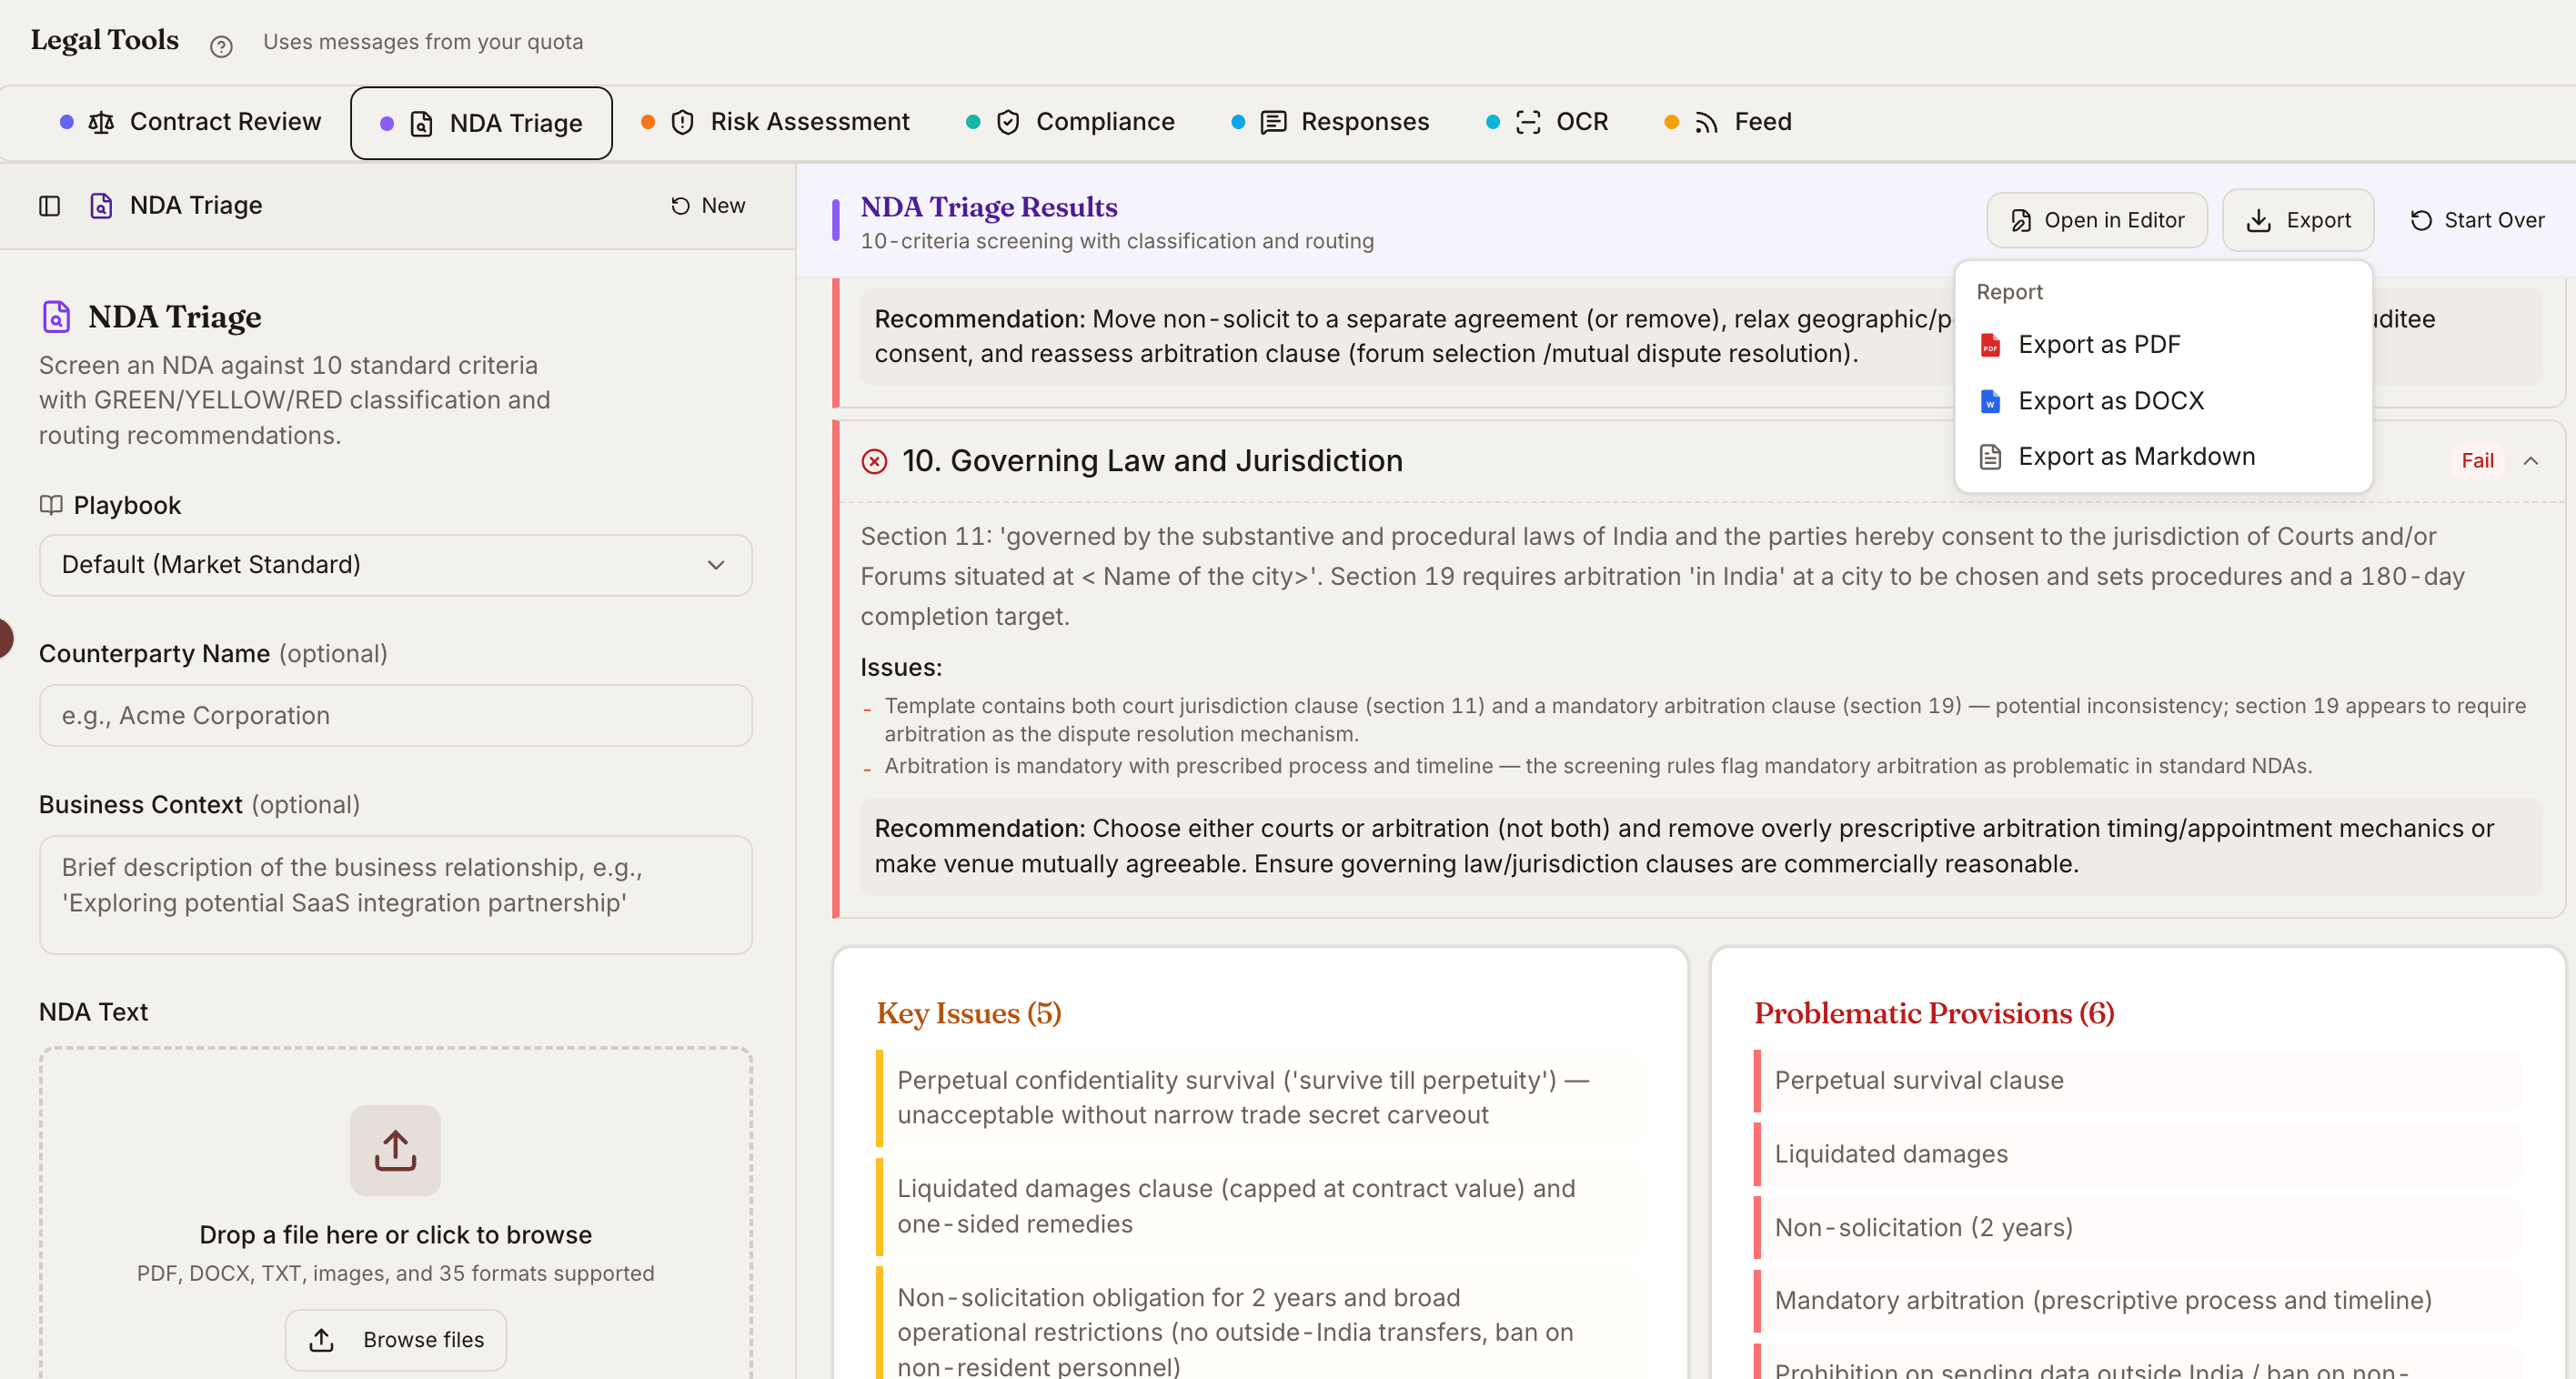This screenshot has height=1379, width=2576.
Task: Click the Markdown document icon
Action: [x=1990, y=457]
